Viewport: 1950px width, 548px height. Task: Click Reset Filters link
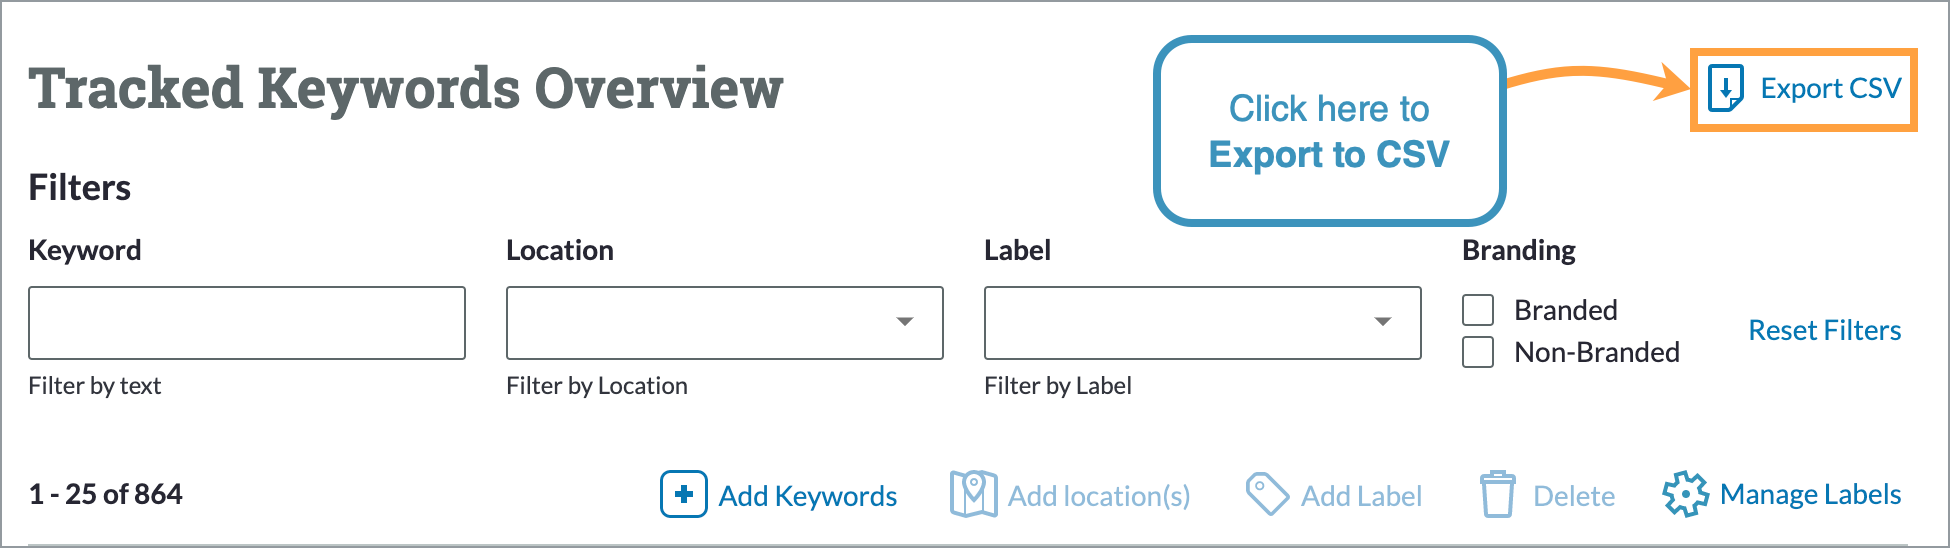(1824, 330)
